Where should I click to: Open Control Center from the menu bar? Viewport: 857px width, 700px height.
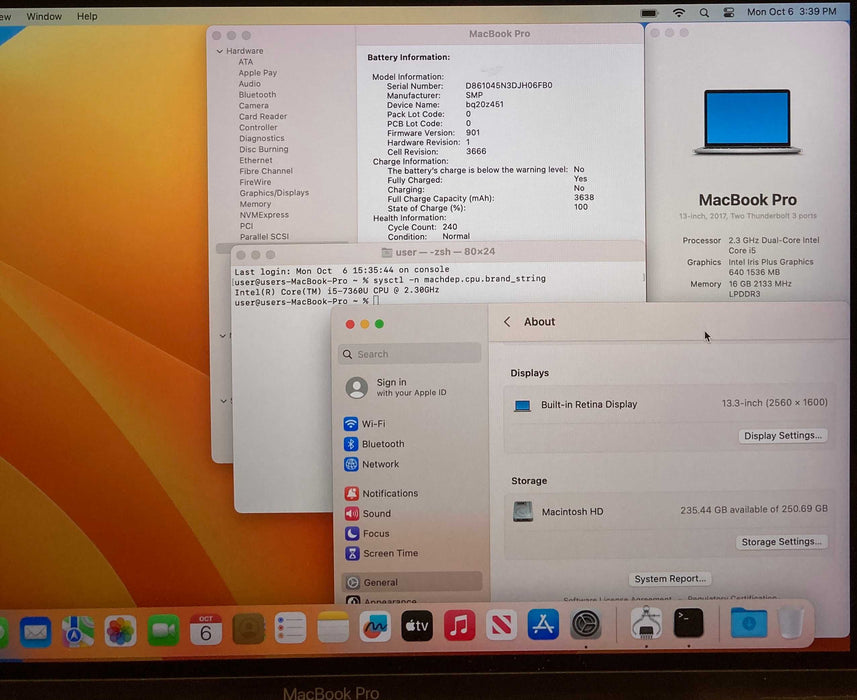point(729,13)
